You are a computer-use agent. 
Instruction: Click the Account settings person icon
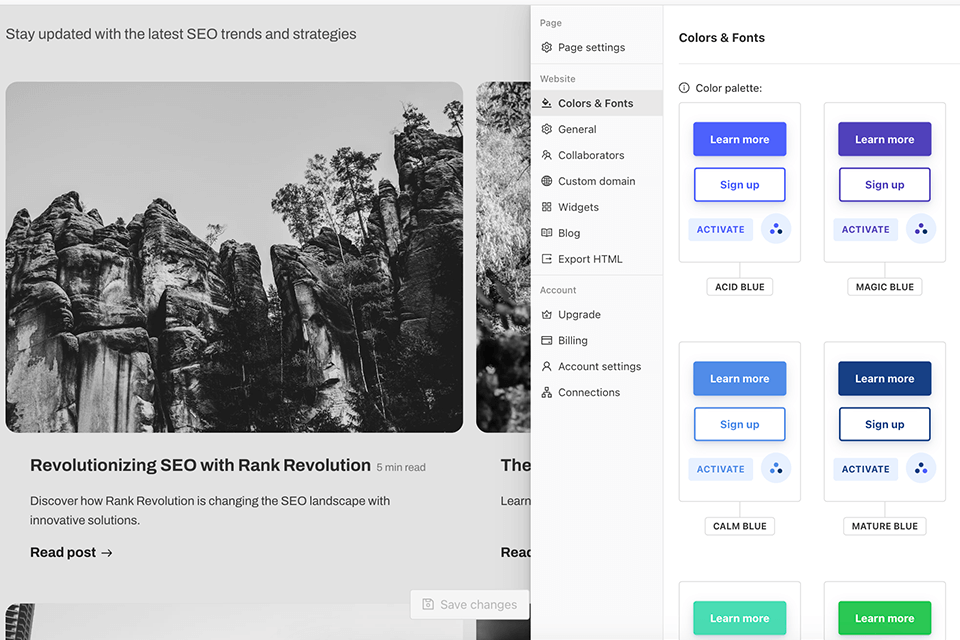coord(547,366)
